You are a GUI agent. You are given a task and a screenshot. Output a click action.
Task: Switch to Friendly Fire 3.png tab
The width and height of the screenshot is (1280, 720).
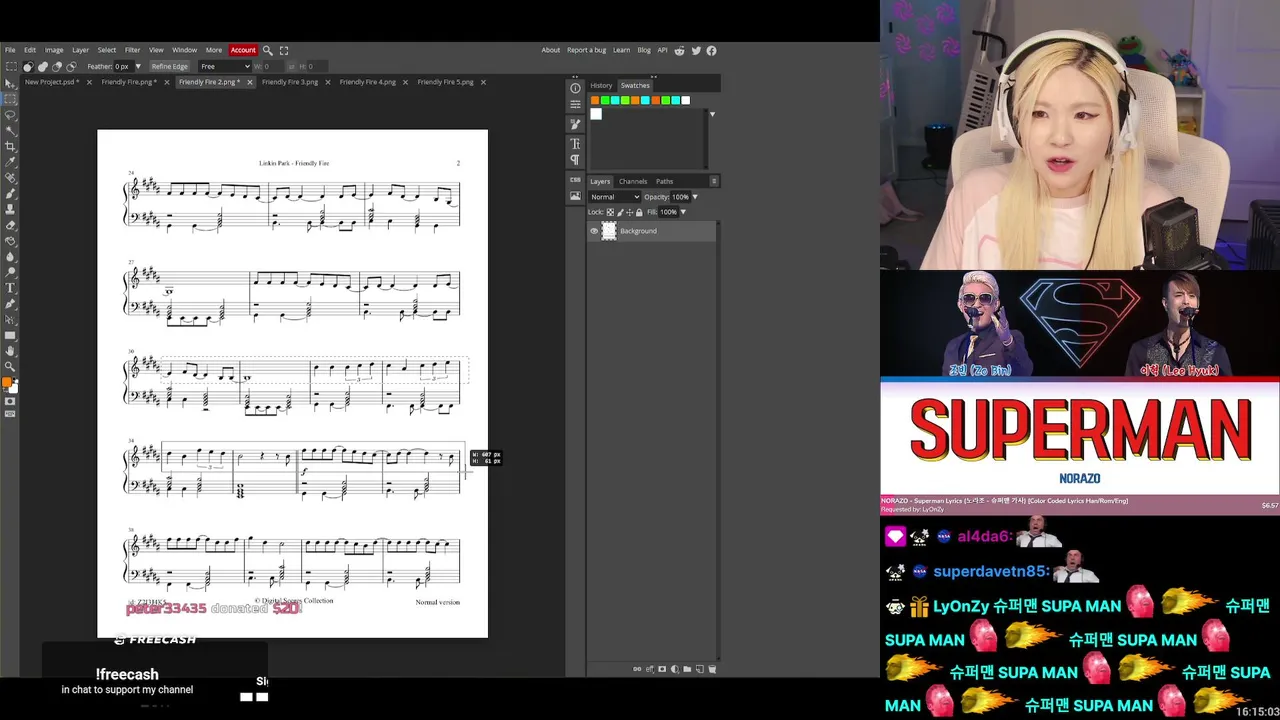pyautogui.click(x=290, y=82)
